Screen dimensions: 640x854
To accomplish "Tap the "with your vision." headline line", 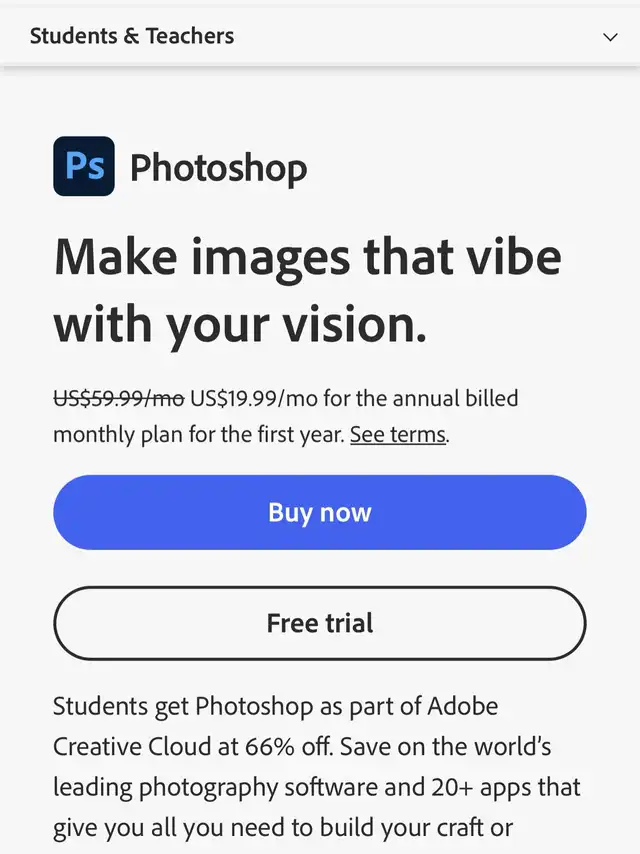I will pyautogui.click(x=240, y=325).
